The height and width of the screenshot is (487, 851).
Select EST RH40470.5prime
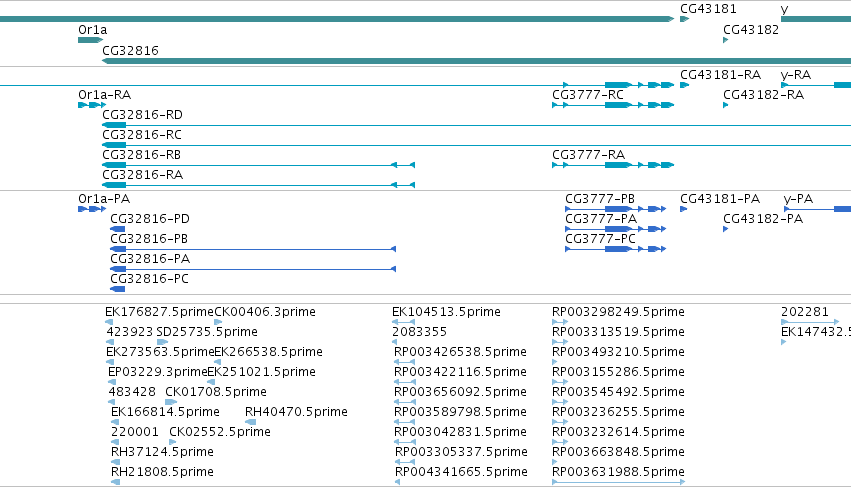296,412
